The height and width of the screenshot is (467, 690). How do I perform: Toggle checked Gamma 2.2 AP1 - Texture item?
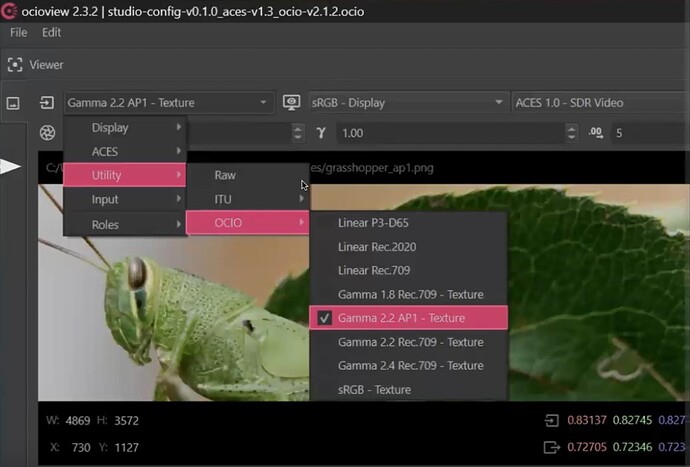tap(409, 318)
